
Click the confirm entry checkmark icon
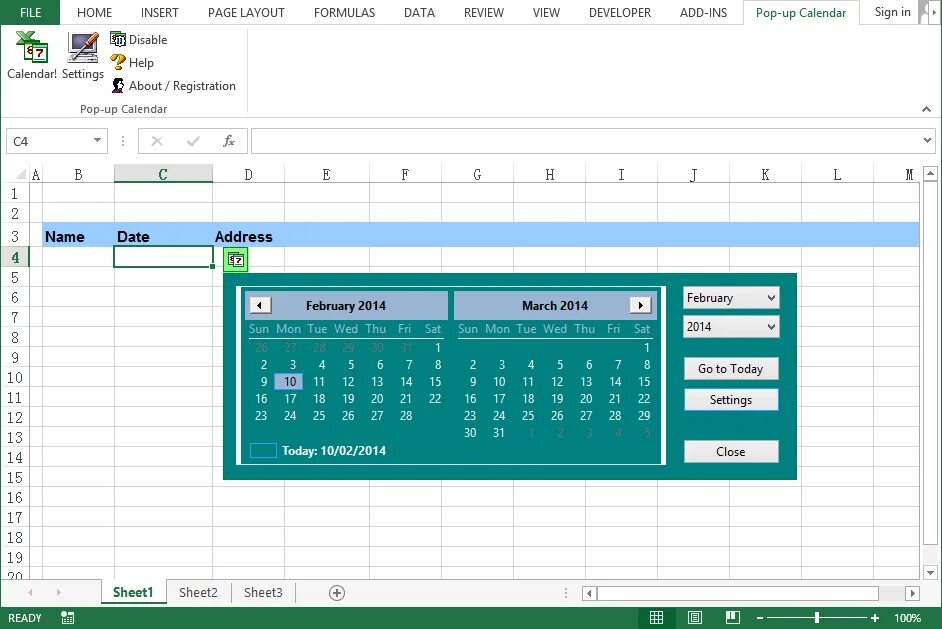193,141
